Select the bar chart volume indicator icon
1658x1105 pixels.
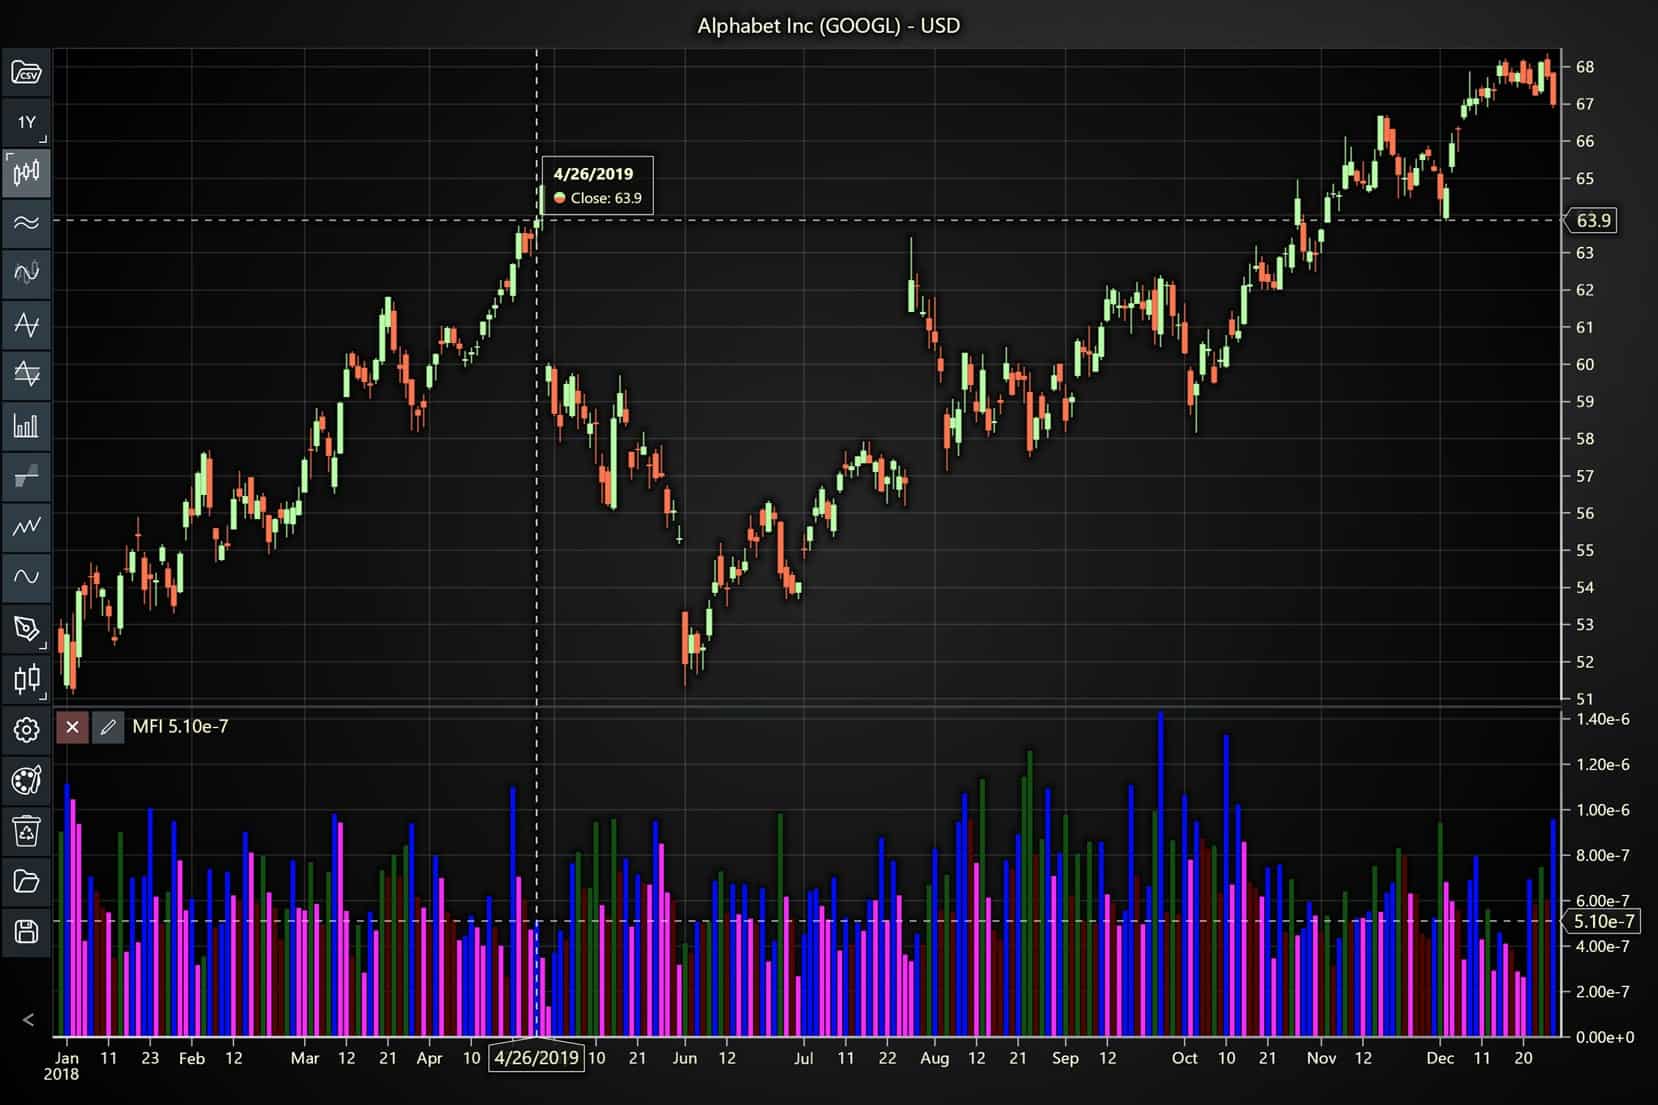point(26,425)
